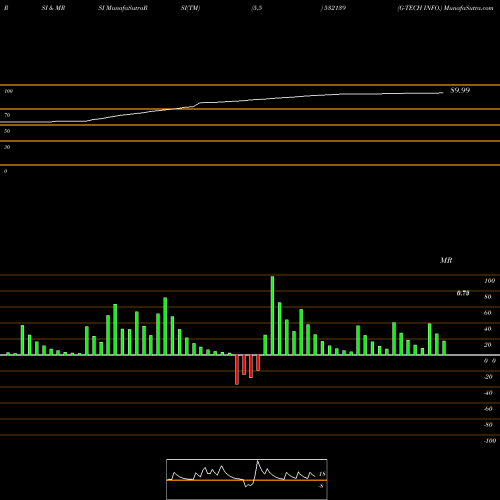Click the -60 label on MRSI axis

click(x=488, y=409)
